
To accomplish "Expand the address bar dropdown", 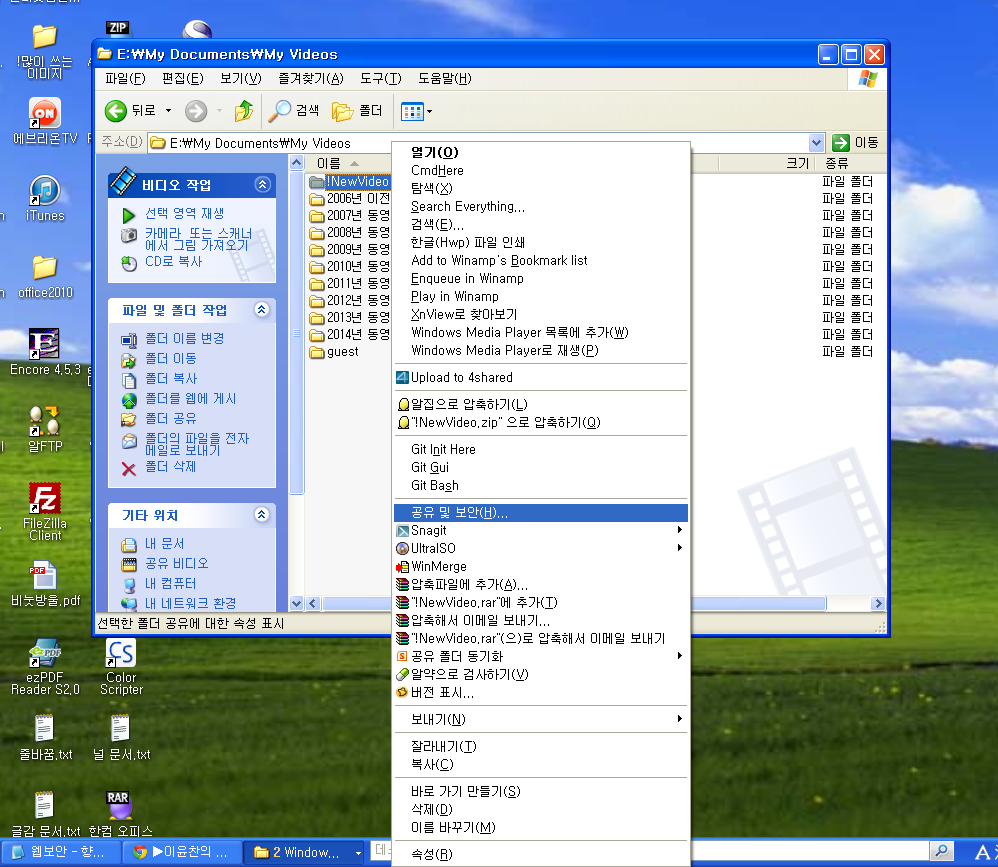I will [816, 143].
